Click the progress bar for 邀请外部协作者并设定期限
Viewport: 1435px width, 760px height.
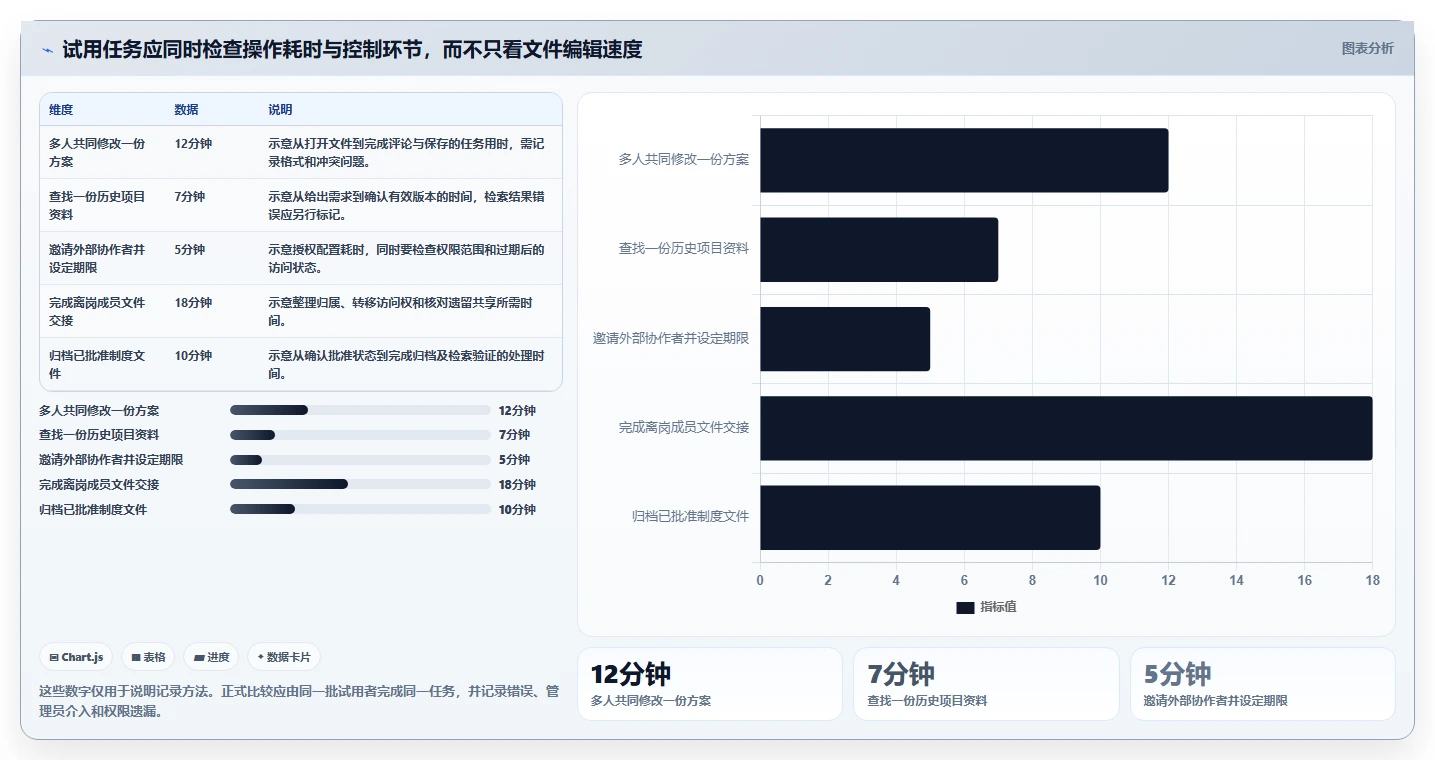tap(360, 460)
